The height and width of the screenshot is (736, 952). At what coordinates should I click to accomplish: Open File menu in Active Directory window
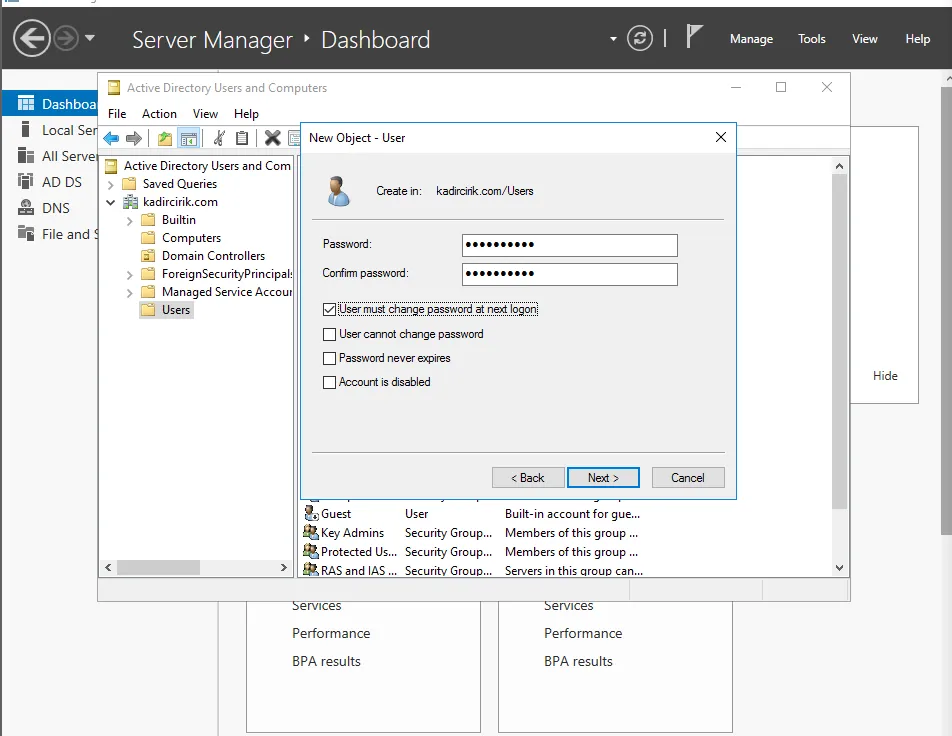pos(117,114)
